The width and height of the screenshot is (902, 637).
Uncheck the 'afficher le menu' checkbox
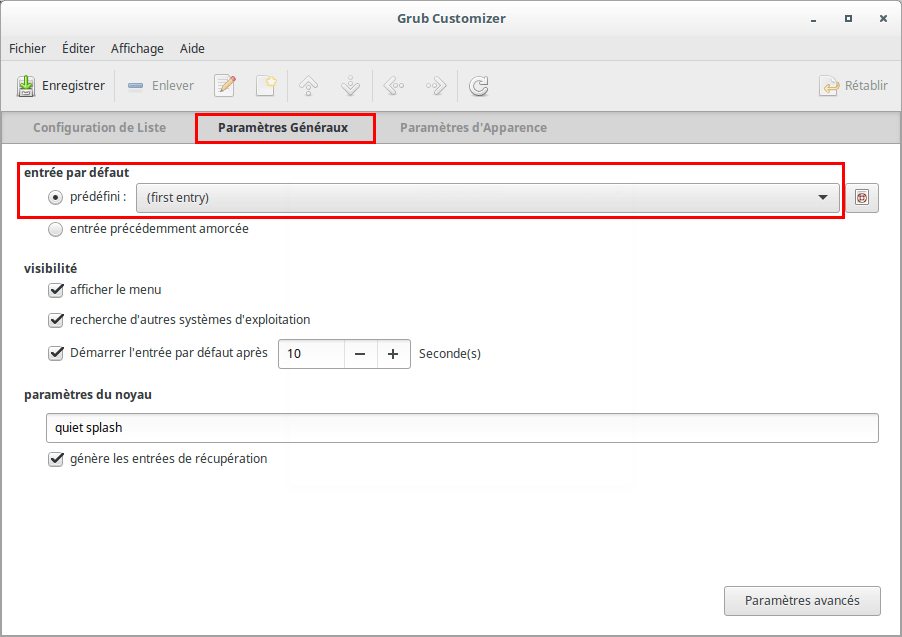pyautogui.click(x=56, y=290)
